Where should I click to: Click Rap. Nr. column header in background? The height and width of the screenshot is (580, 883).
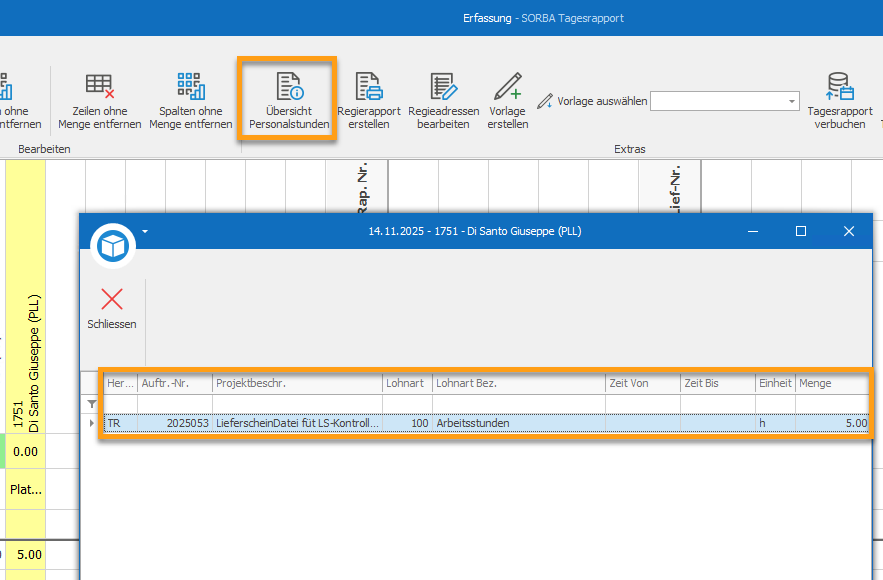(x=357, y=187)
